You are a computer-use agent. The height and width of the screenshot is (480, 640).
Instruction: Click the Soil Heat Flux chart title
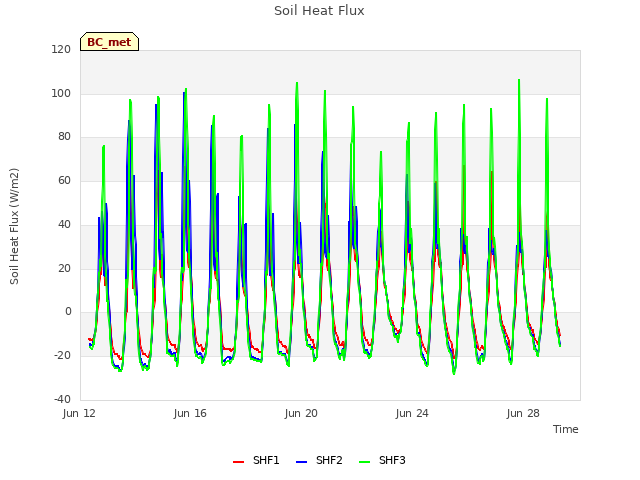319,11
